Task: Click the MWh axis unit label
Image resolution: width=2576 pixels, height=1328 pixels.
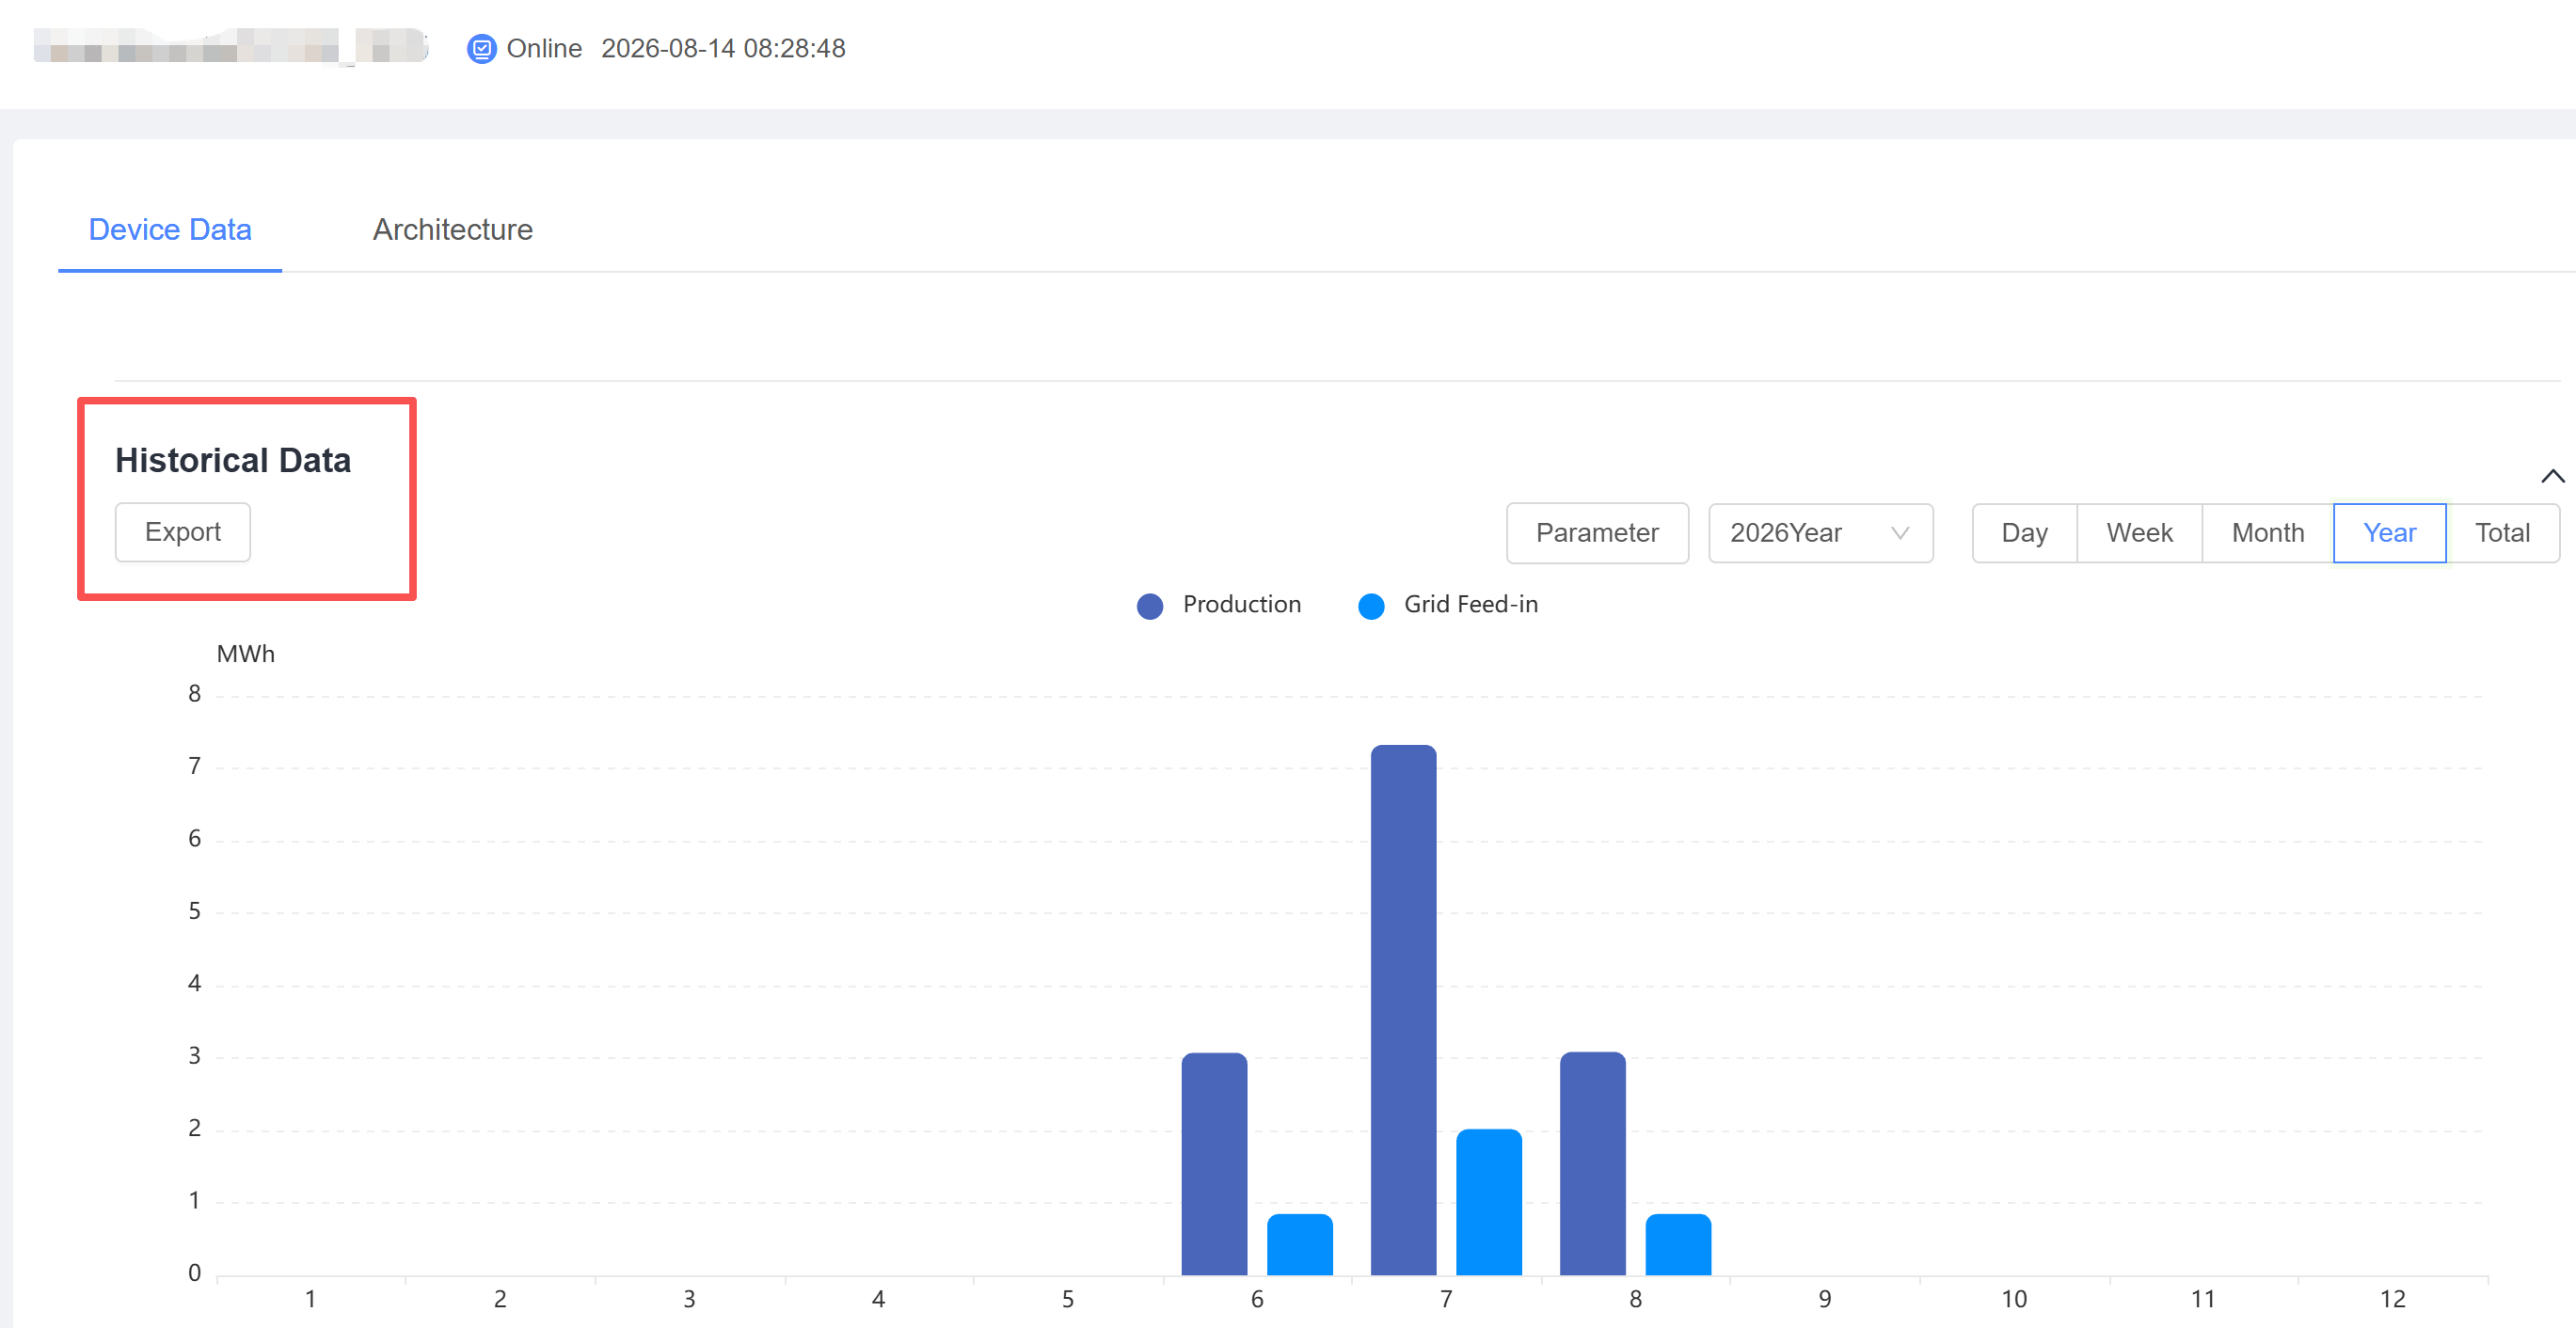Action: pos(246,654)
